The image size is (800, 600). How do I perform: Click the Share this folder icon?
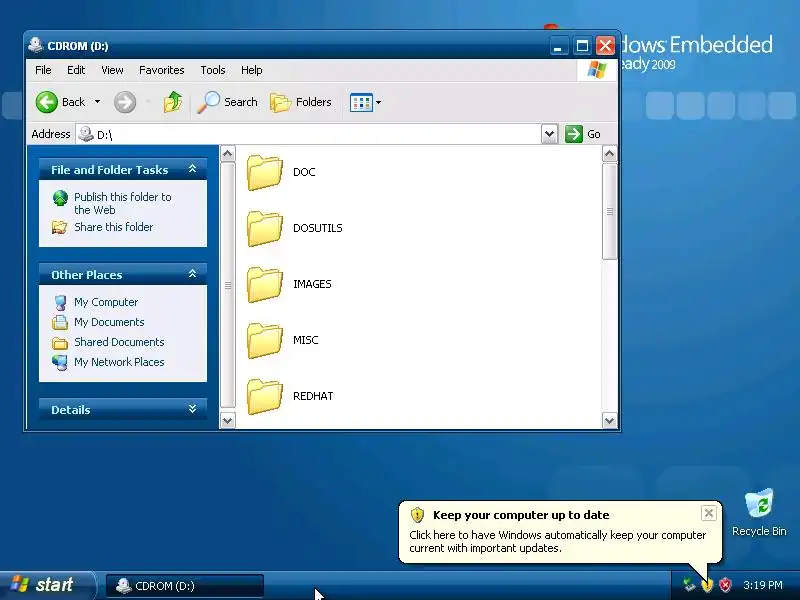60,227
